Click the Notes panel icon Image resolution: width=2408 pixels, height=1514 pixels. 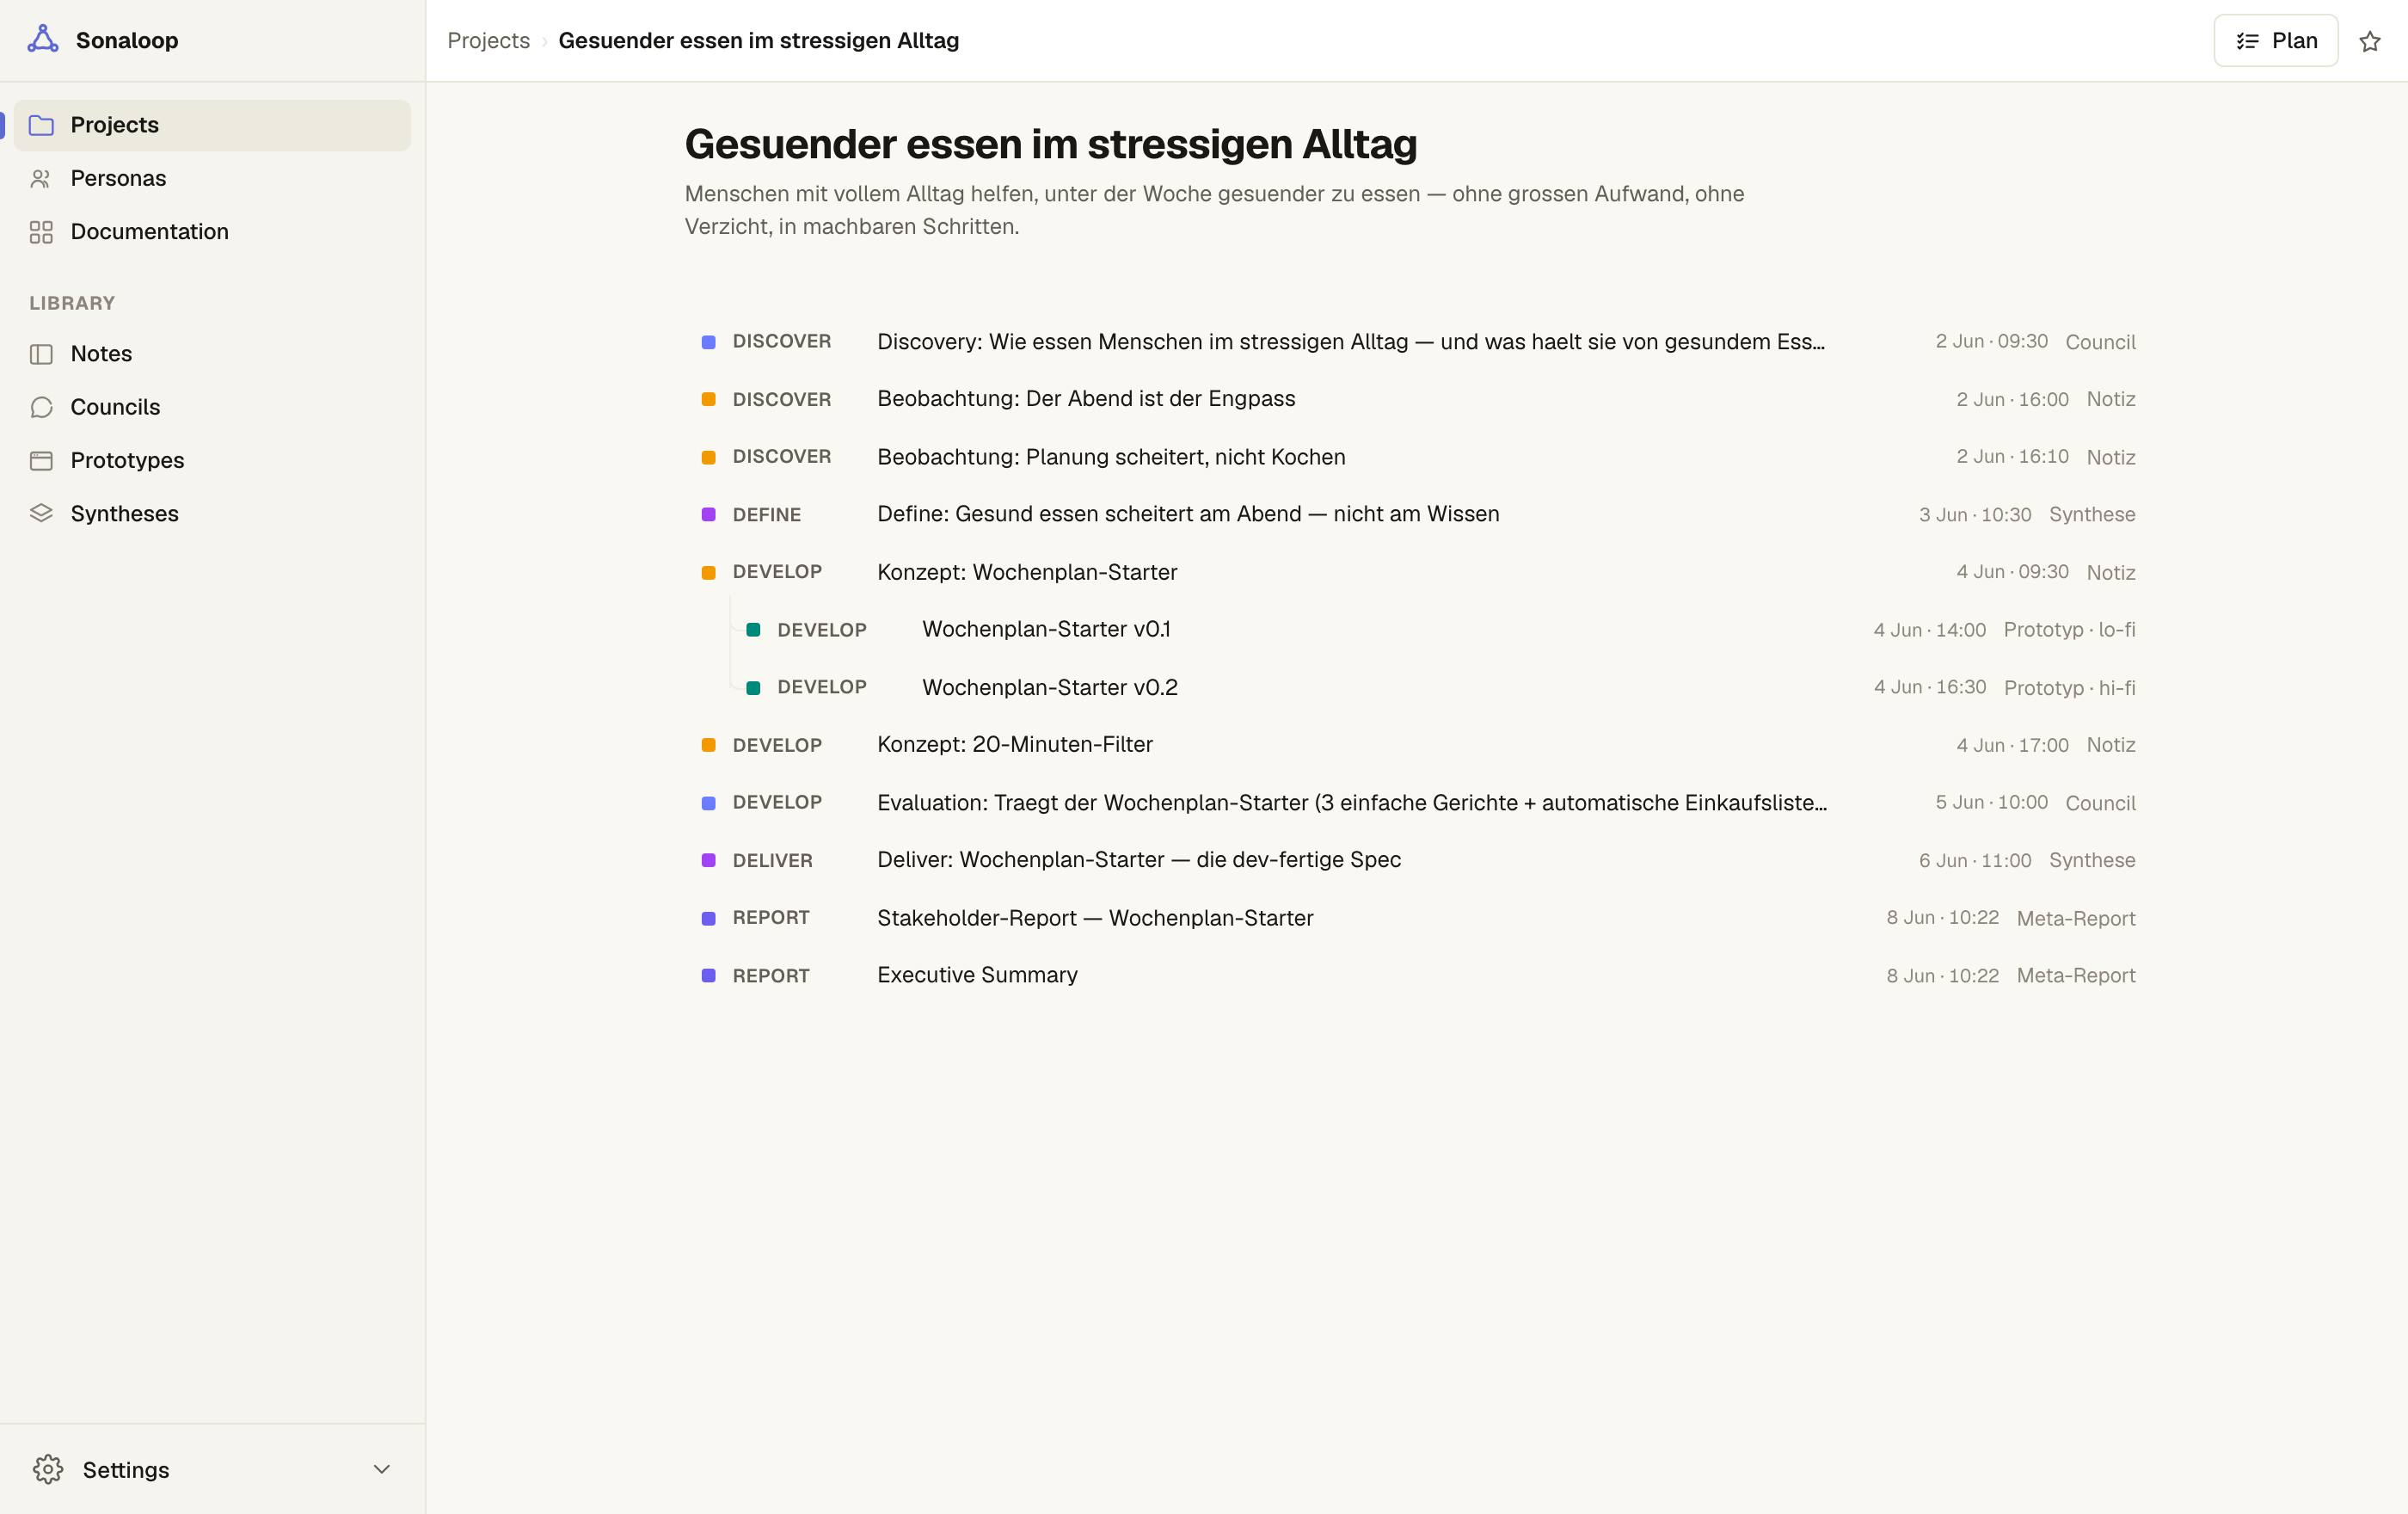41,354
